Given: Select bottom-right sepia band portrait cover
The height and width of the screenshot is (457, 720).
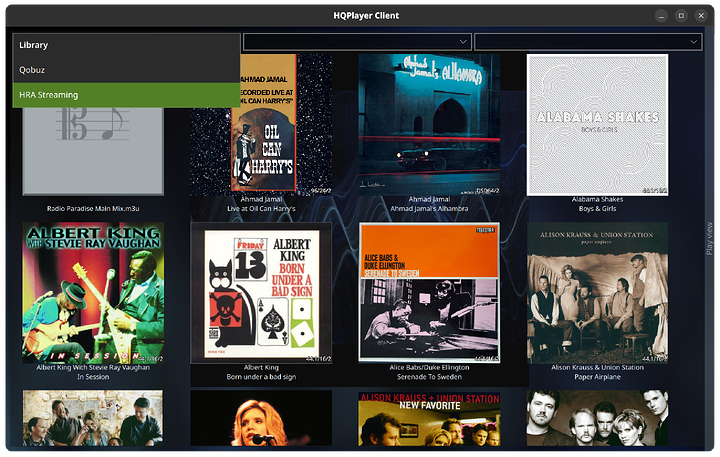Looking at the screenshot, I should click(x=597, y=418).
